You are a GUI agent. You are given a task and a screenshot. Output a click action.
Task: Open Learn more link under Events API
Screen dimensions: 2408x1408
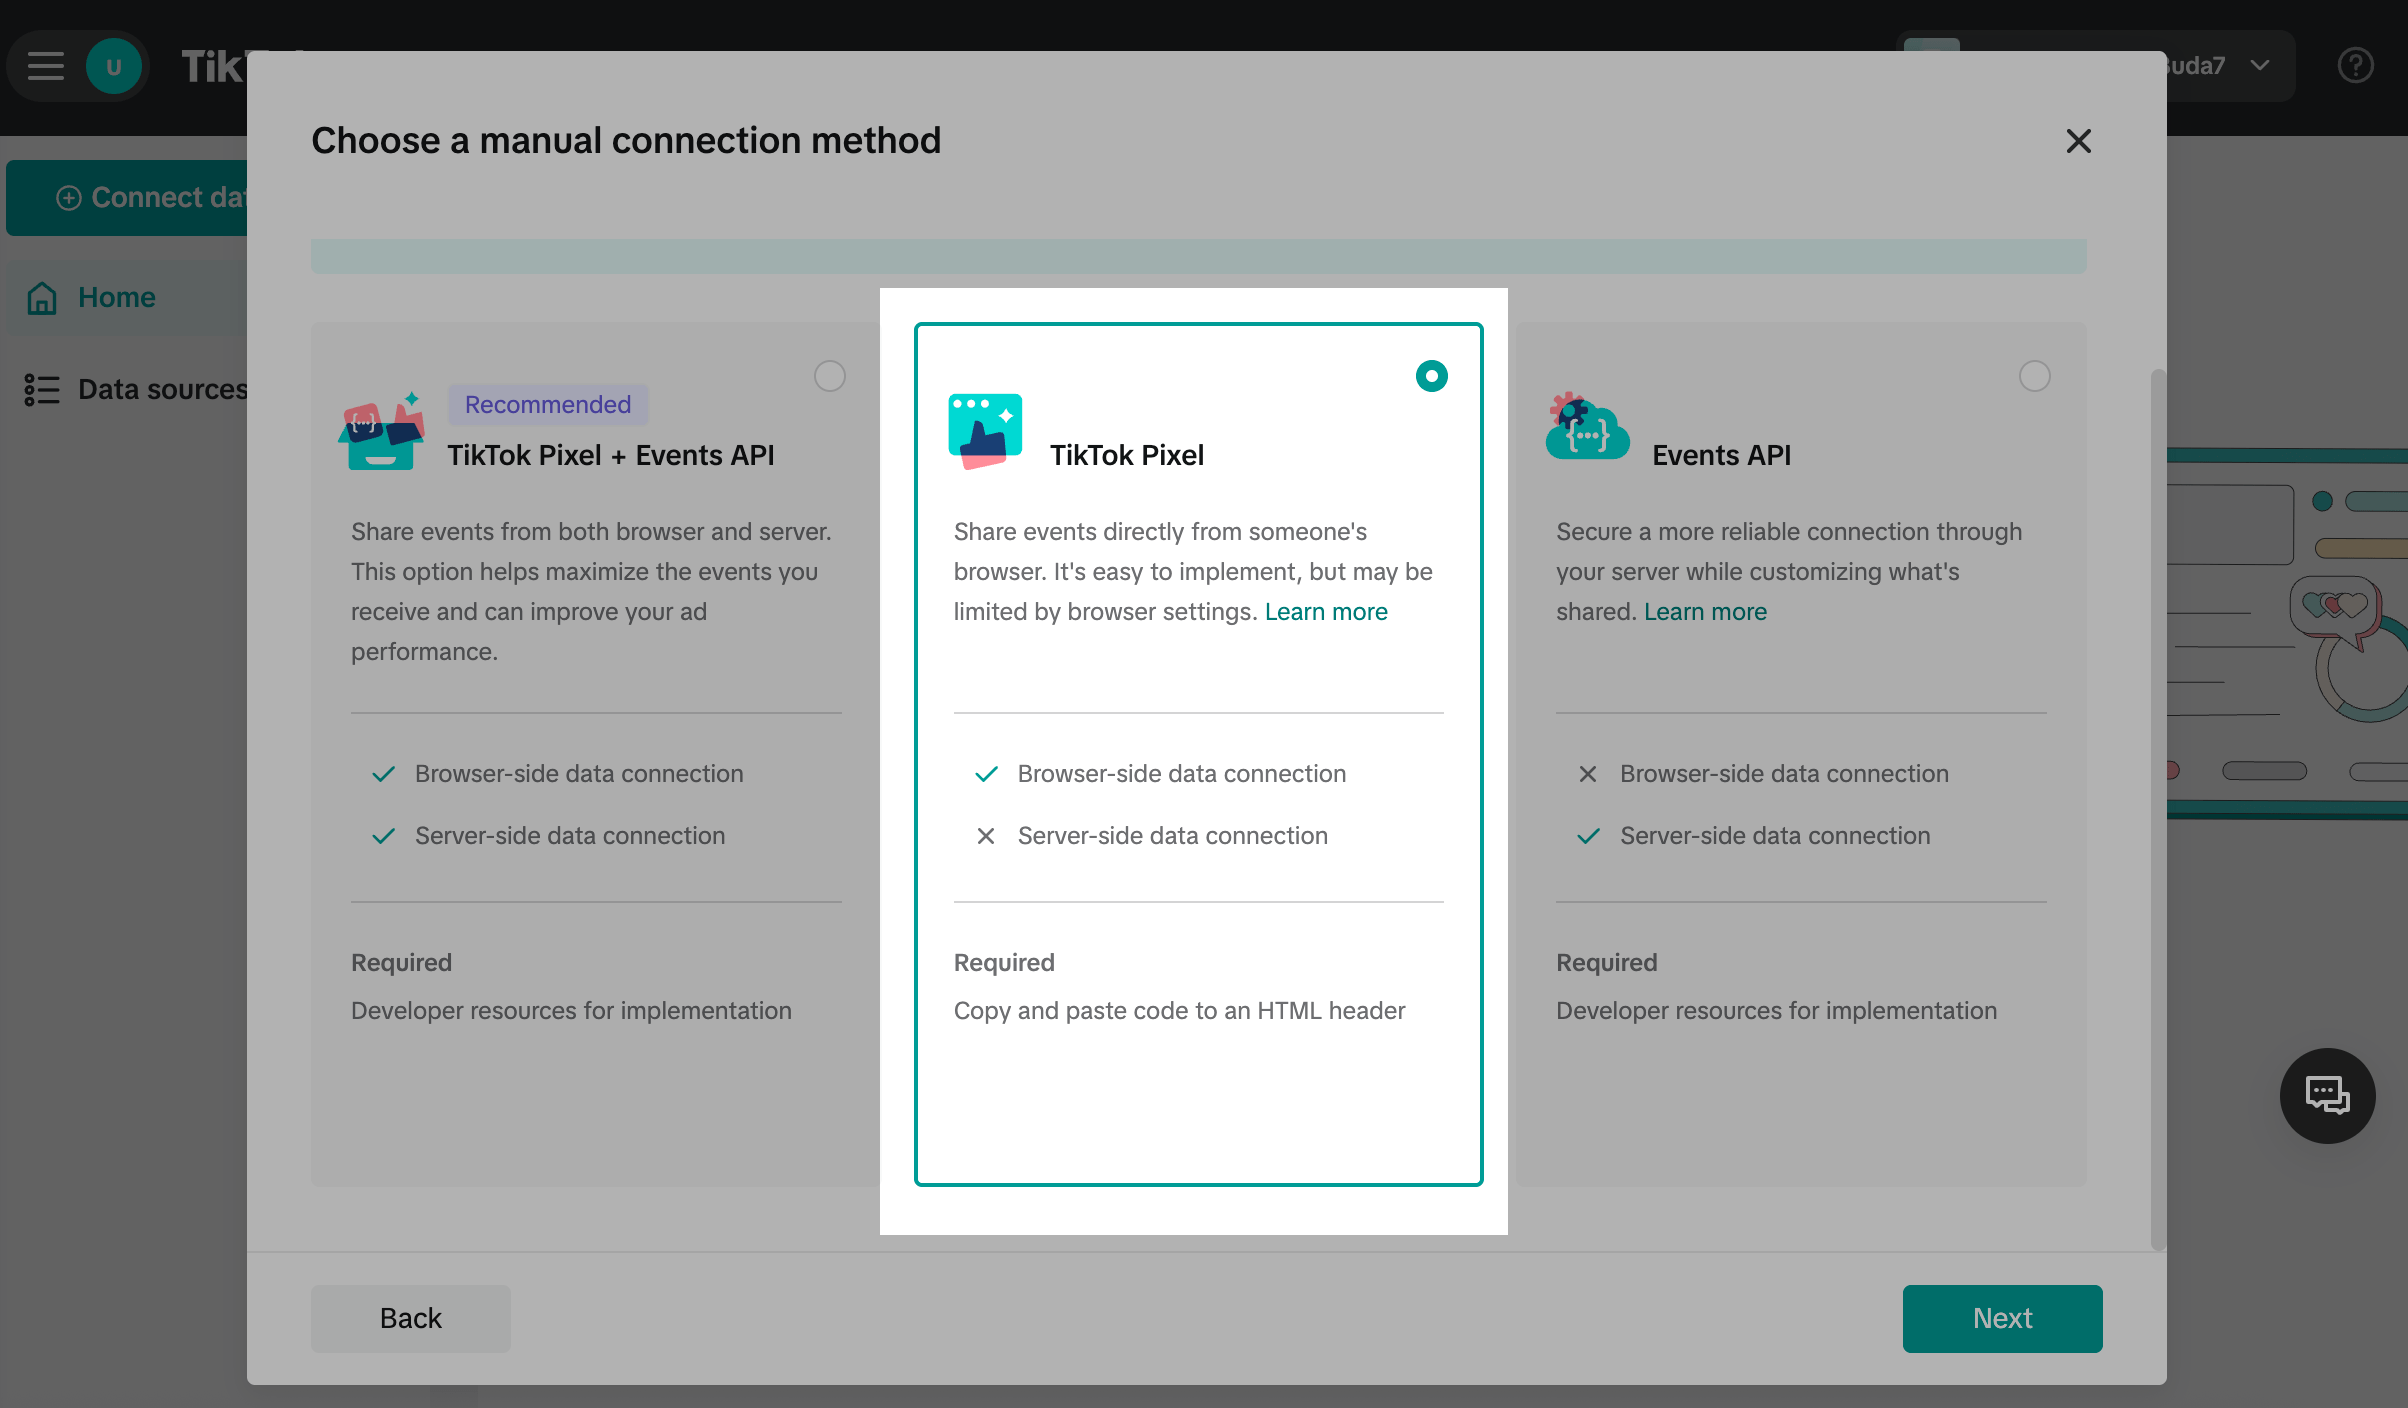(1705, 612)
